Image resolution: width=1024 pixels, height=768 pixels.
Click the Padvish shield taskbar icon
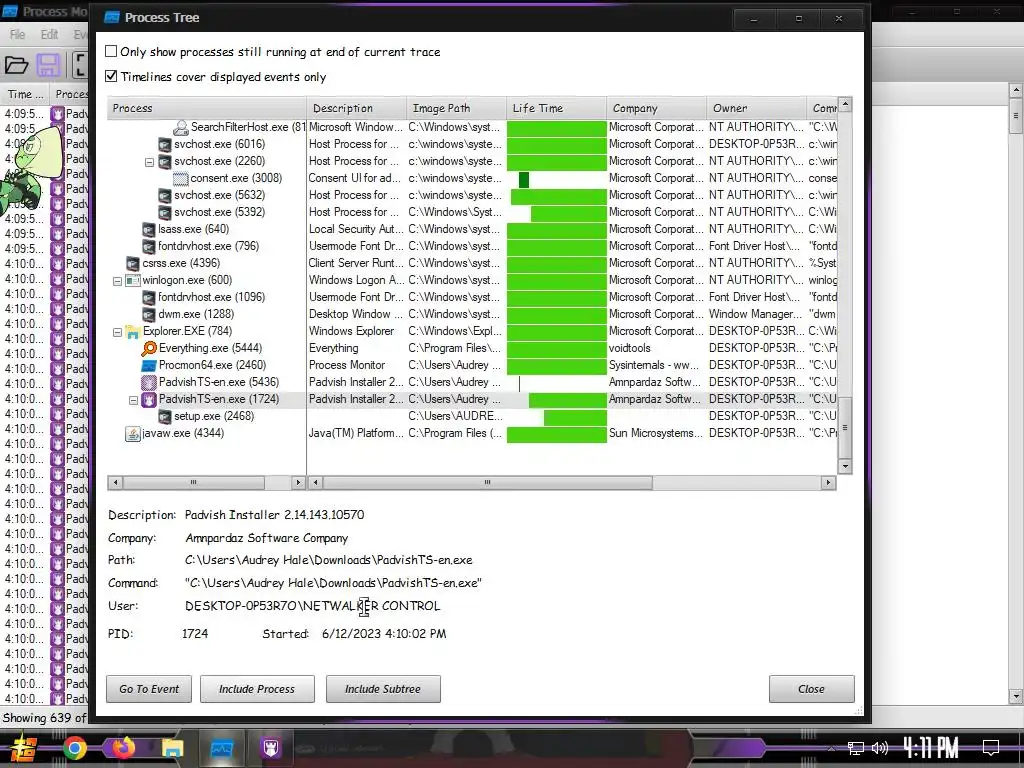pos(270,748)
